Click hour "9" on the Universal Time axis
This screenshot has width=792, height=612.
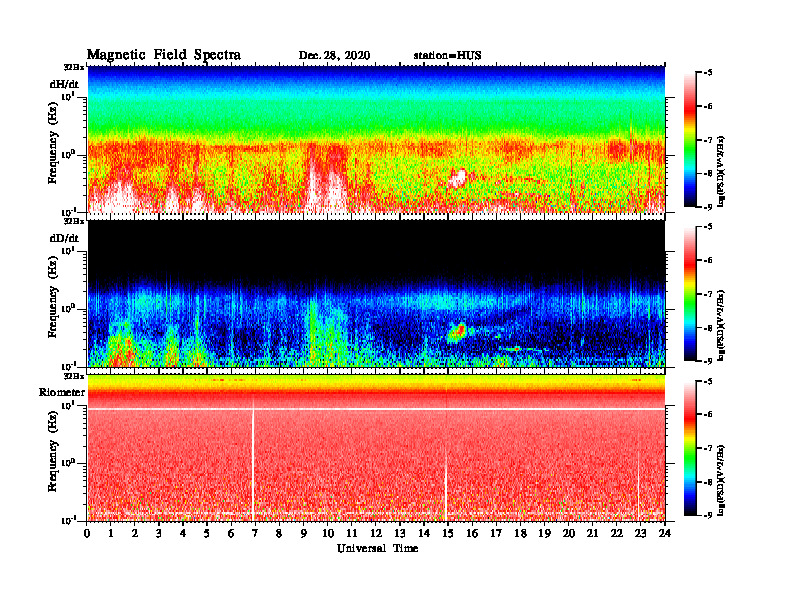(x=304, y=533)
